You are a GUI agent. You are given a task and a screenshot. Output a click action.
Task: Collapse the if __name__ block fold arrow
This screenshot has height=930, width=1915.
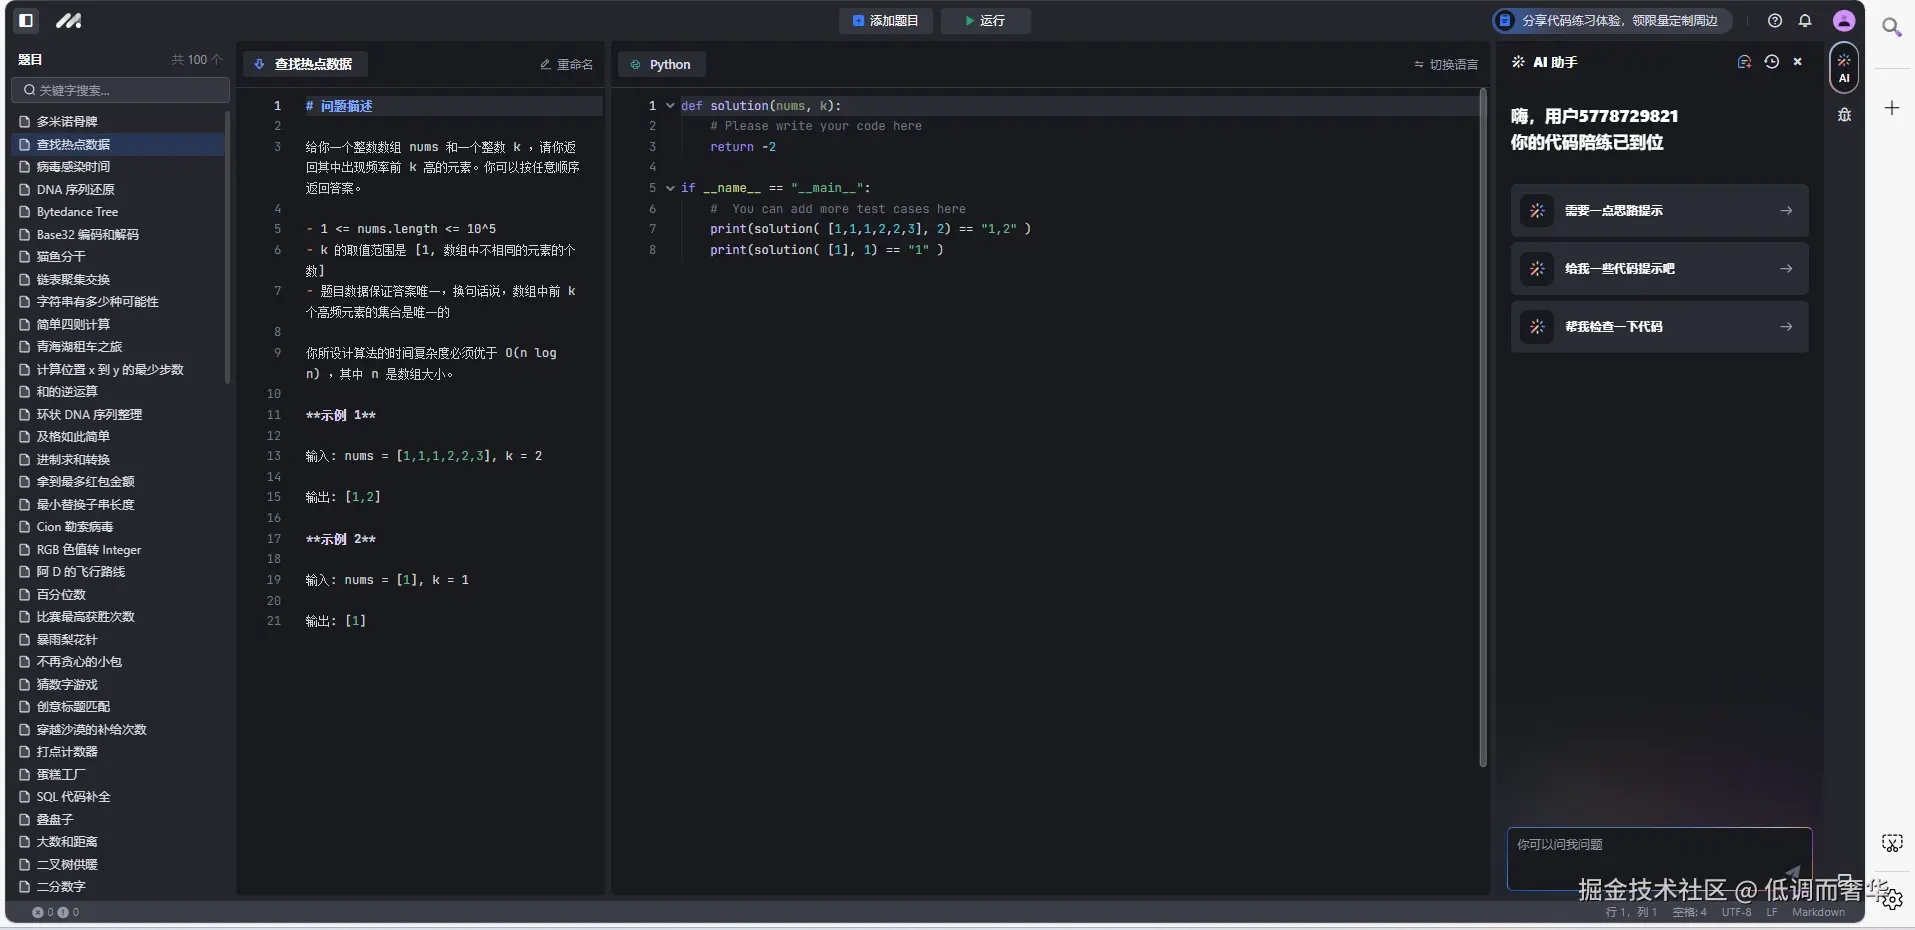670,187
